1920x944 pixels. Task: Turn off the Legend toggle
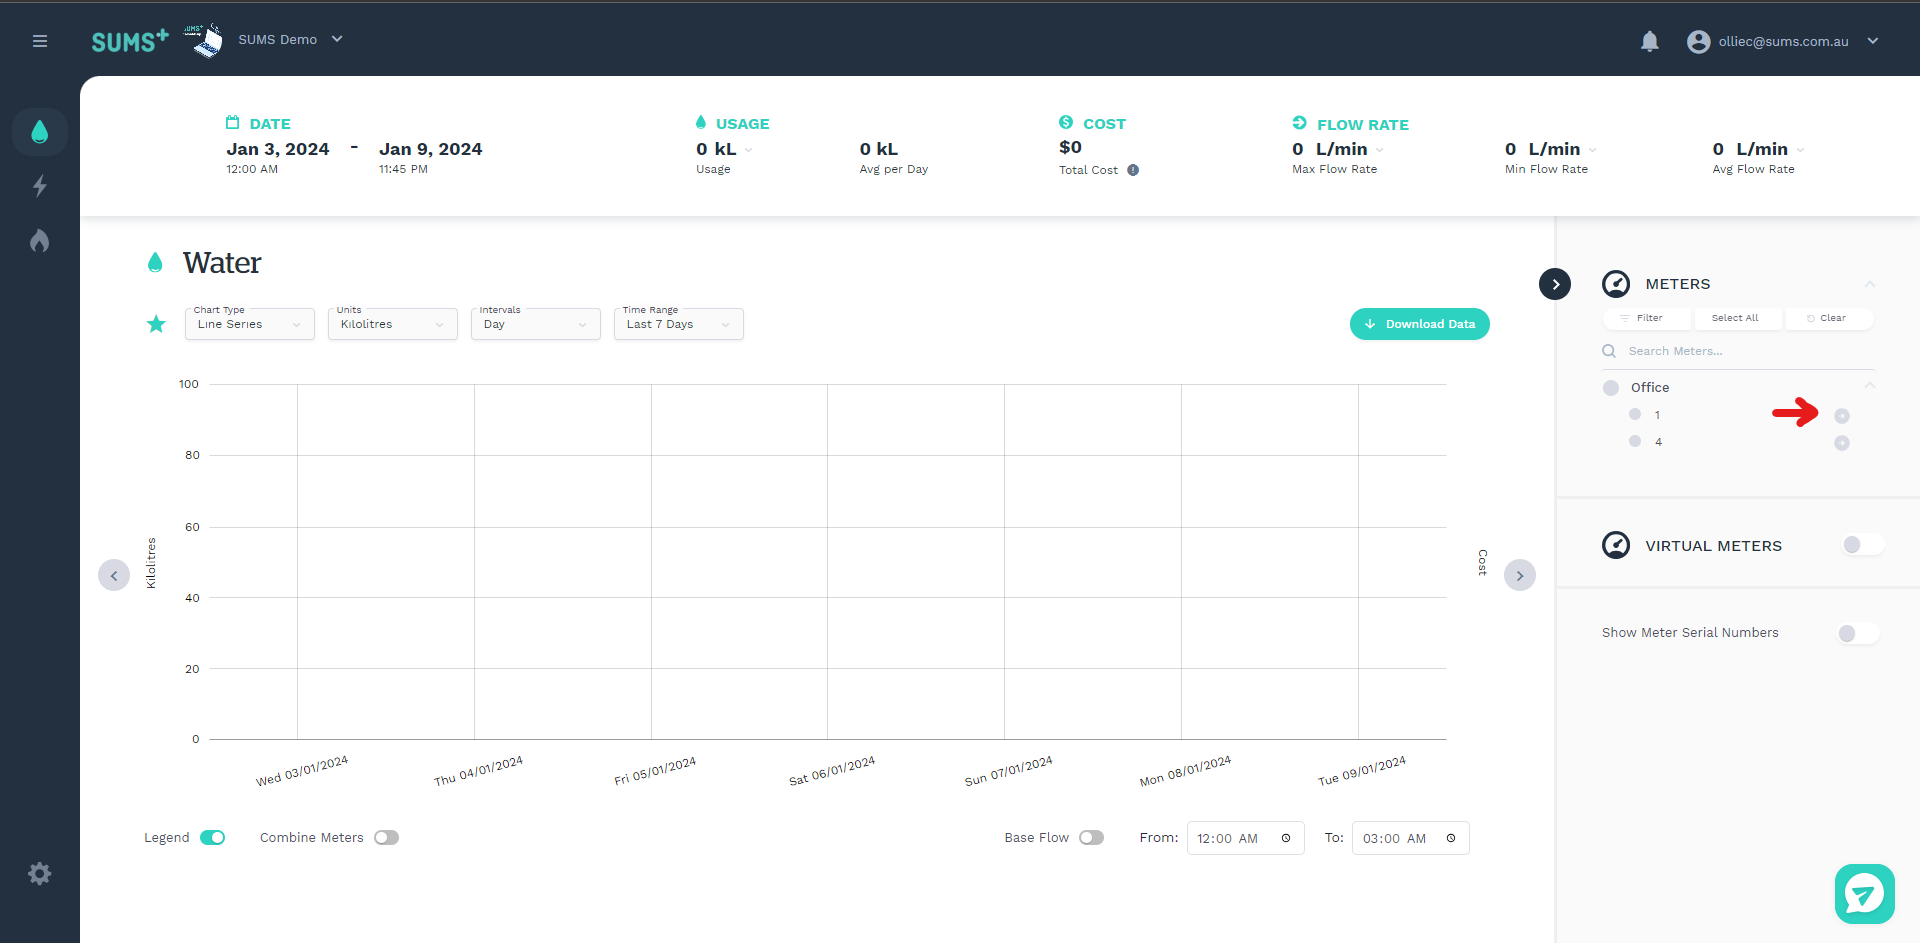tap(212, 838)
